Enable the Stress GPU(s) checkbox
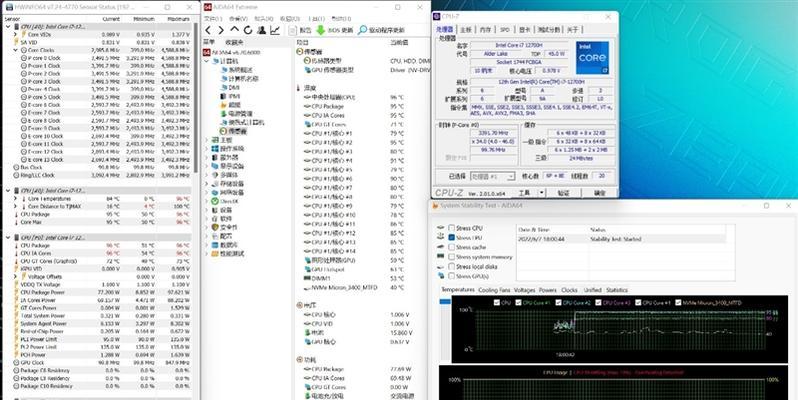This screenshot has height=400, width=798. click(451, 276)
